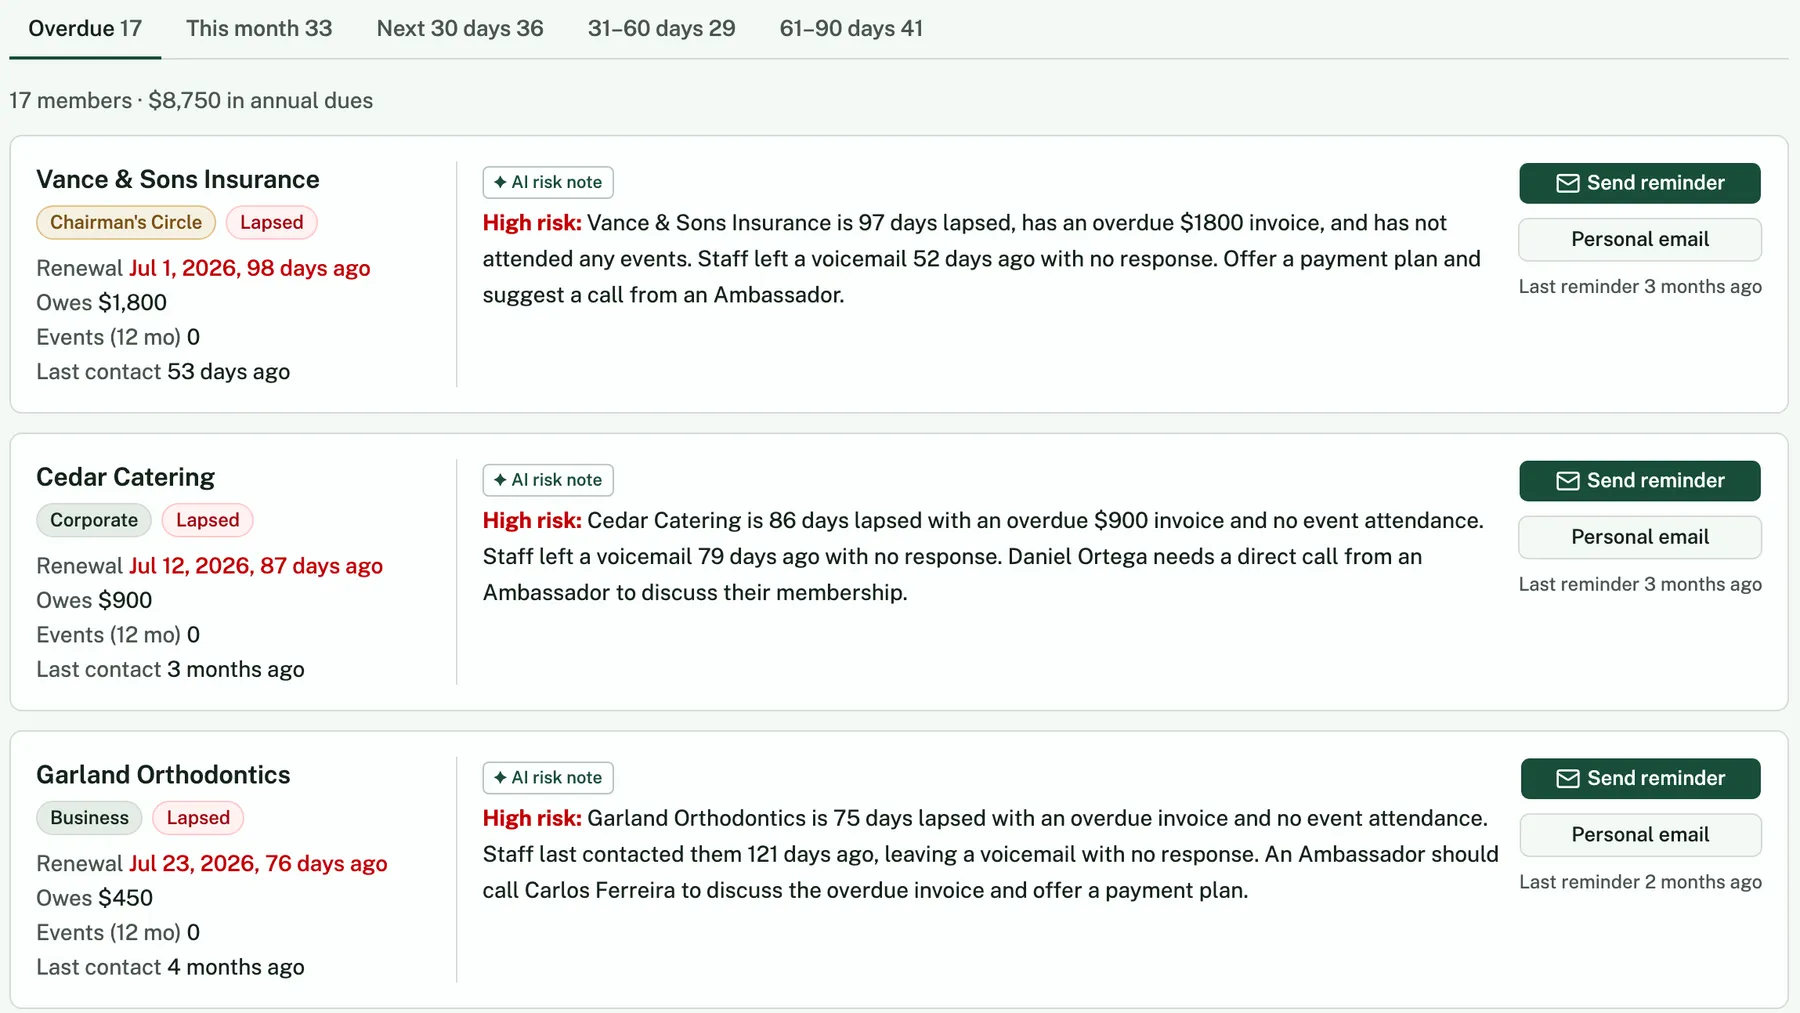The height and width of the screenshot is (1013, 1800).
Task: Click the Lapsed badge on Vance & Sons
Action: tap(271, 222)
